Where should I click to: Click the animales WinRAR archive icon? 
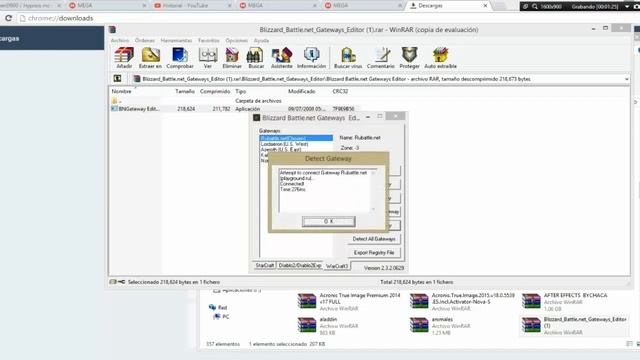click(x=419, y=325)
